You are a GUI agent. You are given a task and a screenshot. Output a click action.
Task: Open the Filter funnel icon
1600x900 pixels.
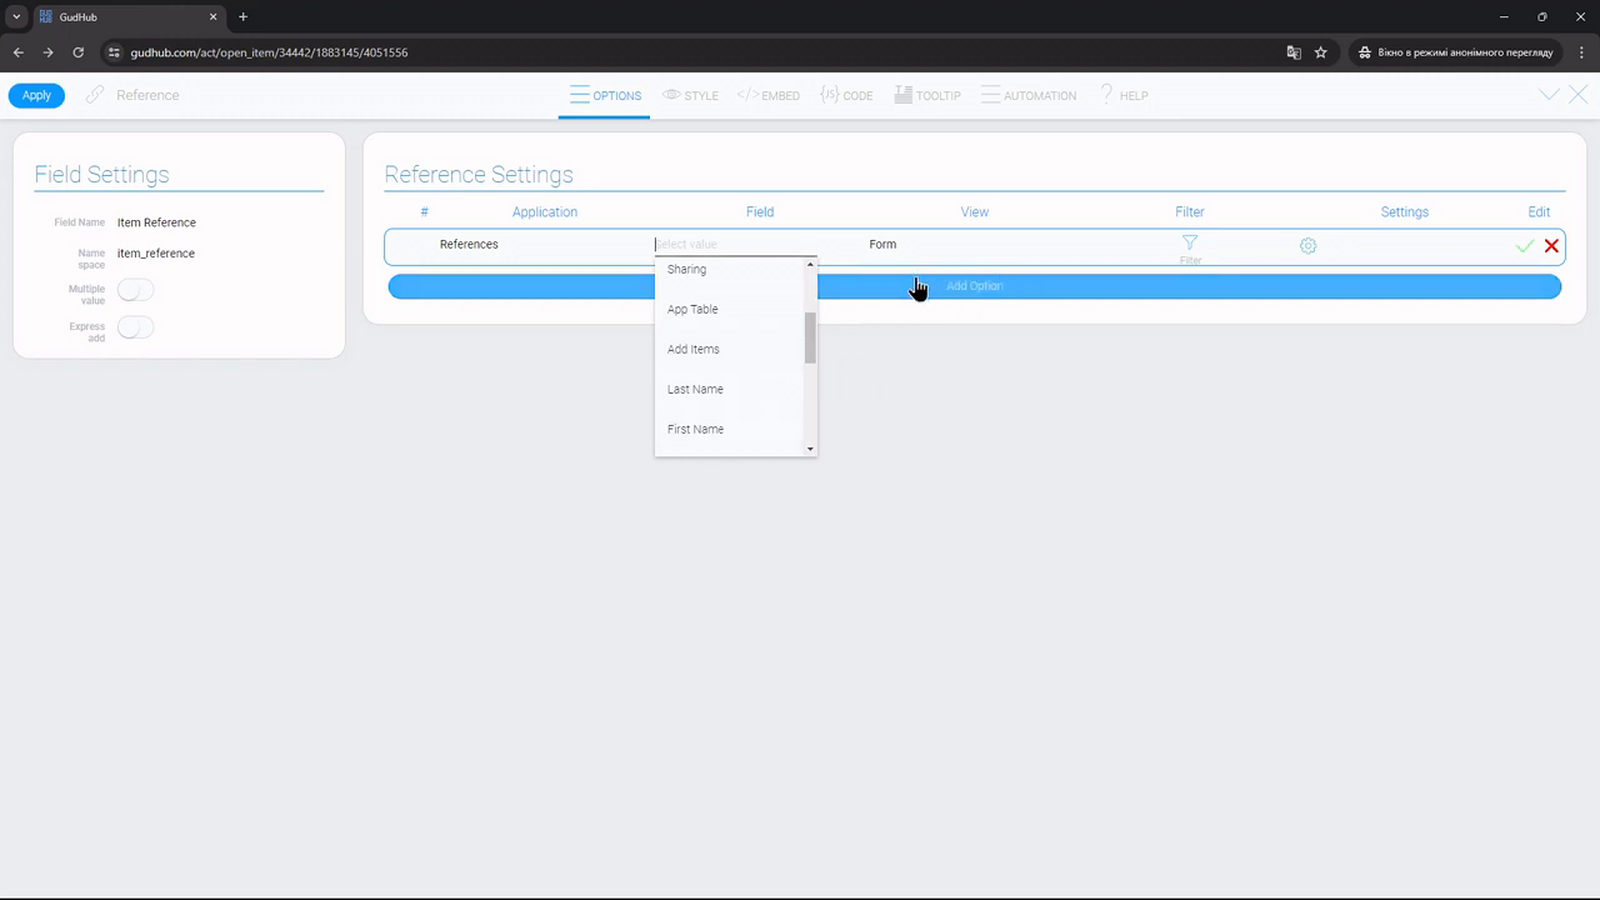(1190, 243)
